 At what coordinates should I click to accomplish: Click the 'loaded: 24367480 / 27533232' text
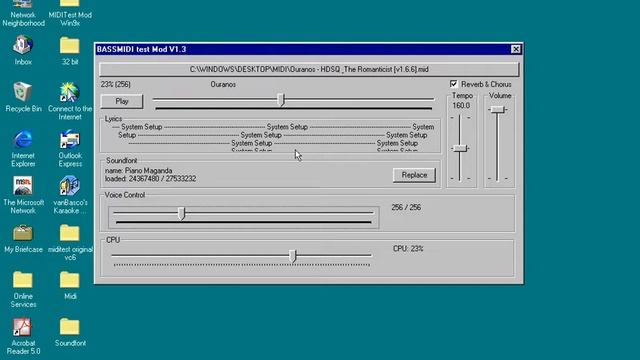coord(150,179)
